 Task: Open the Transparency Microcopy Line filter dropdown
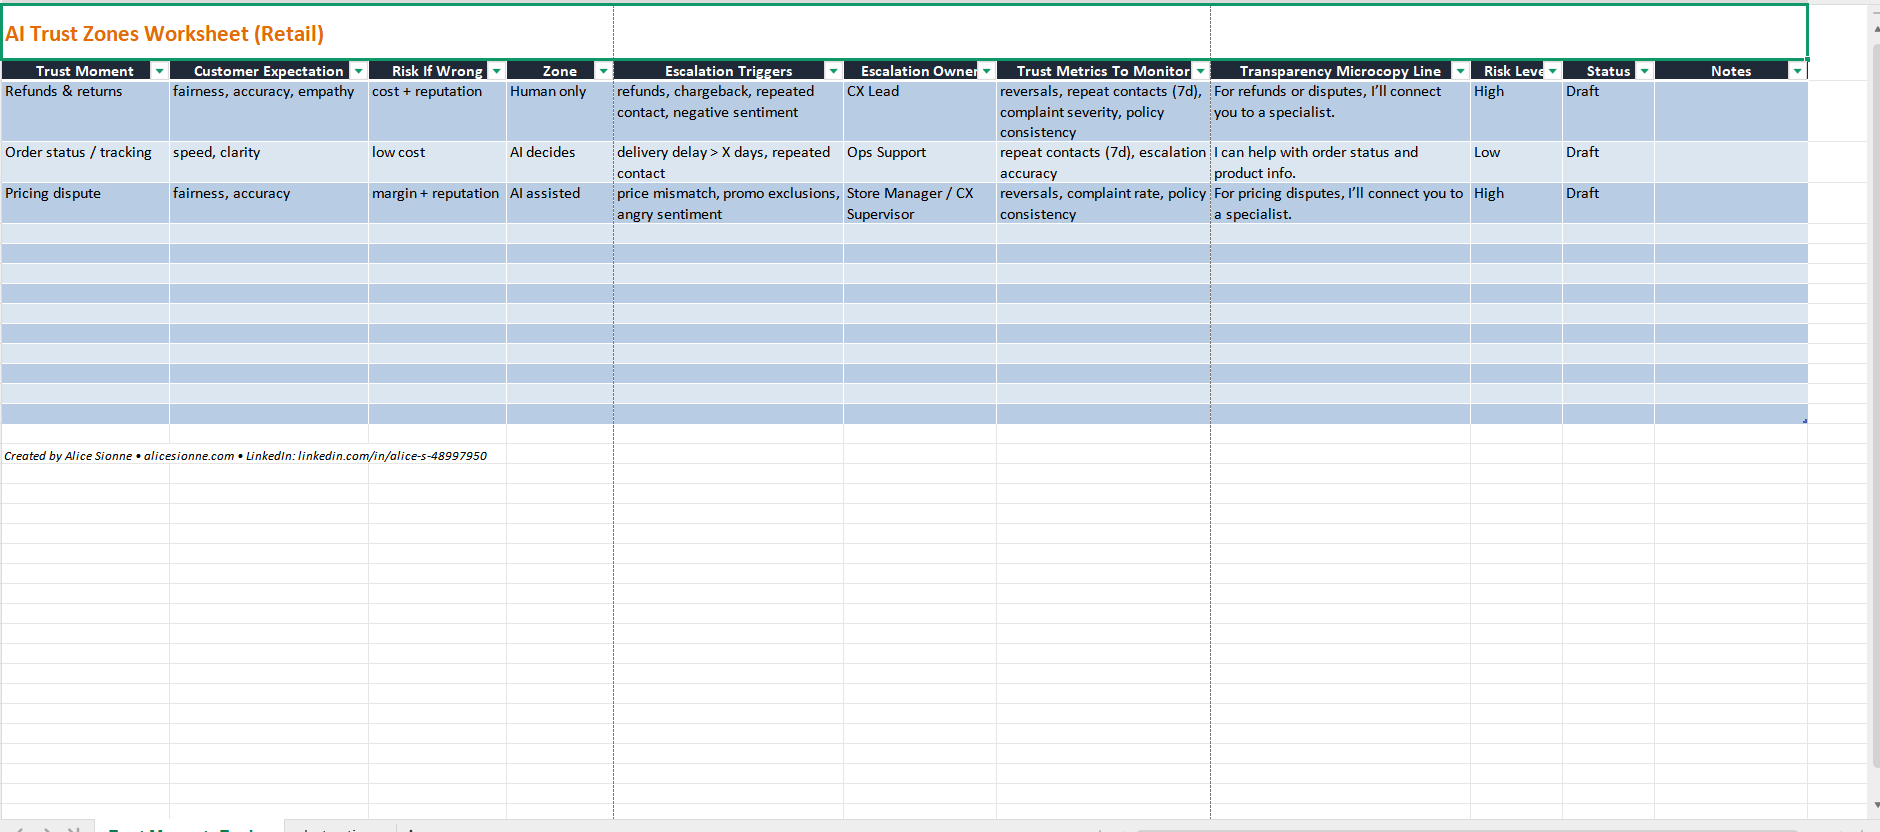1460,71
